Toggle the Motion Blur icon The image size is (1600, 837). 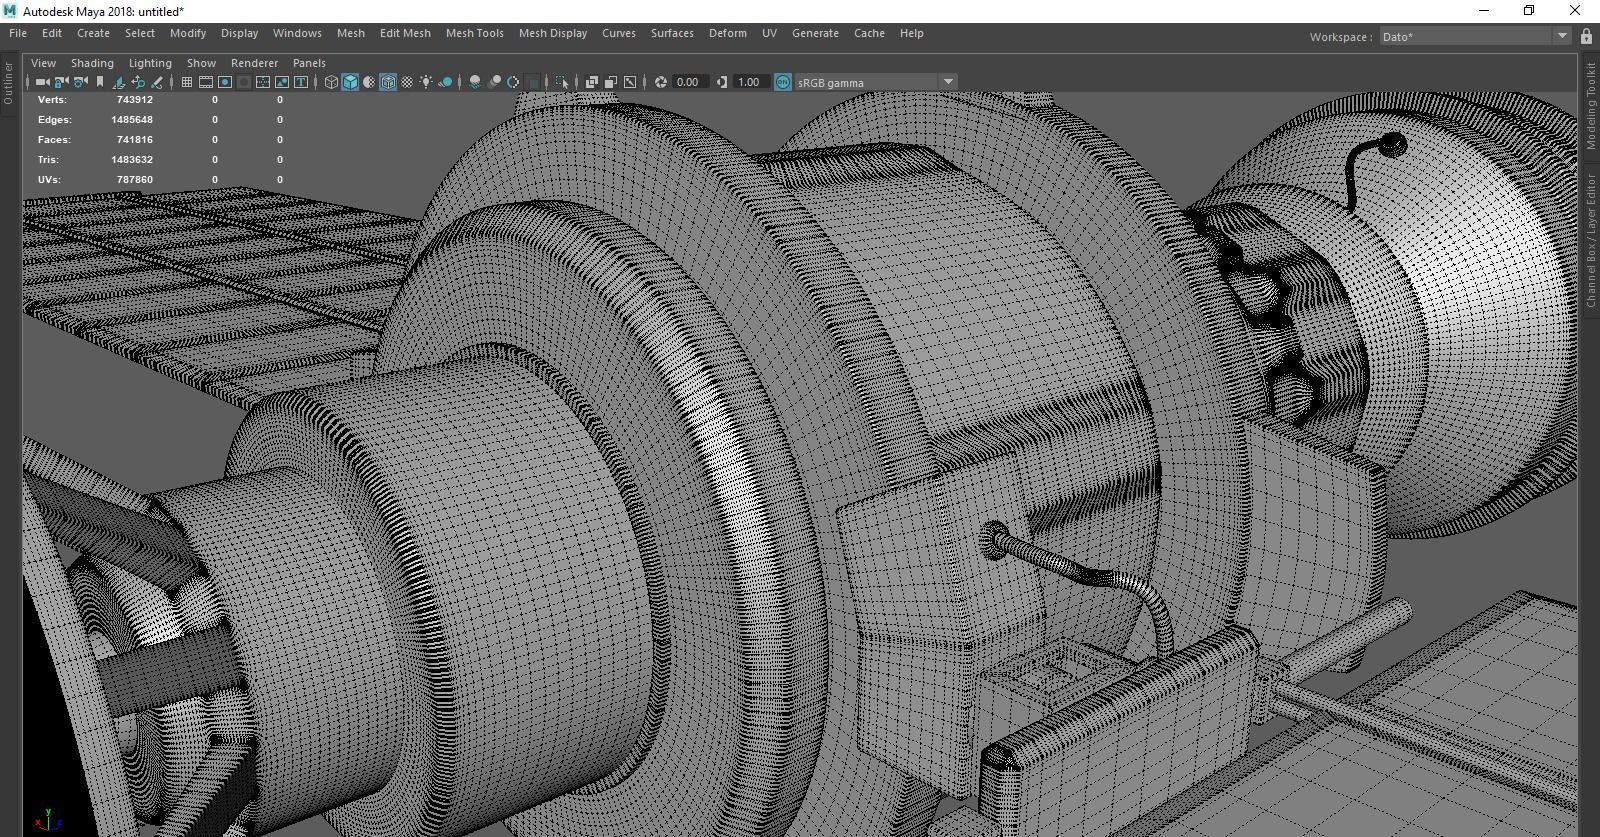[494, 82]
